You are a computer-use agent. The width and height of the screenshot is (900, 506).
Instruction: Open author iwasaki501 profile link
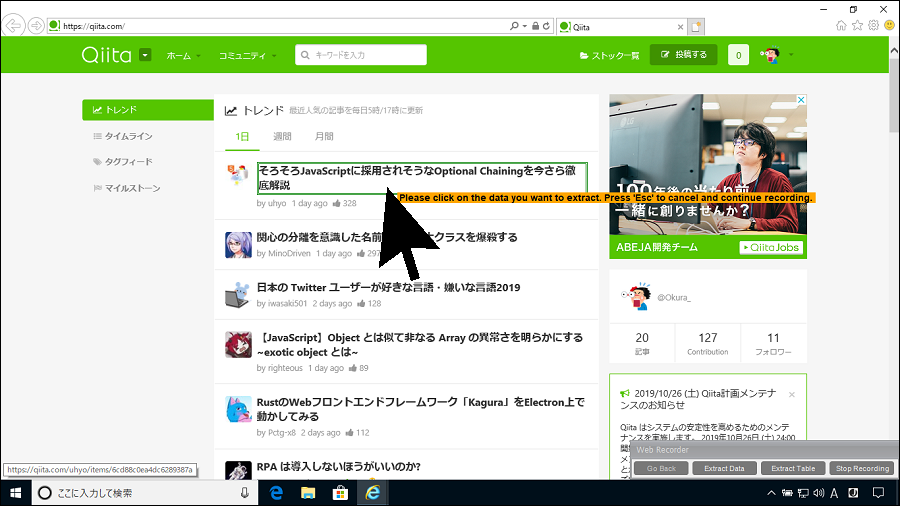[x=288, y=303]
